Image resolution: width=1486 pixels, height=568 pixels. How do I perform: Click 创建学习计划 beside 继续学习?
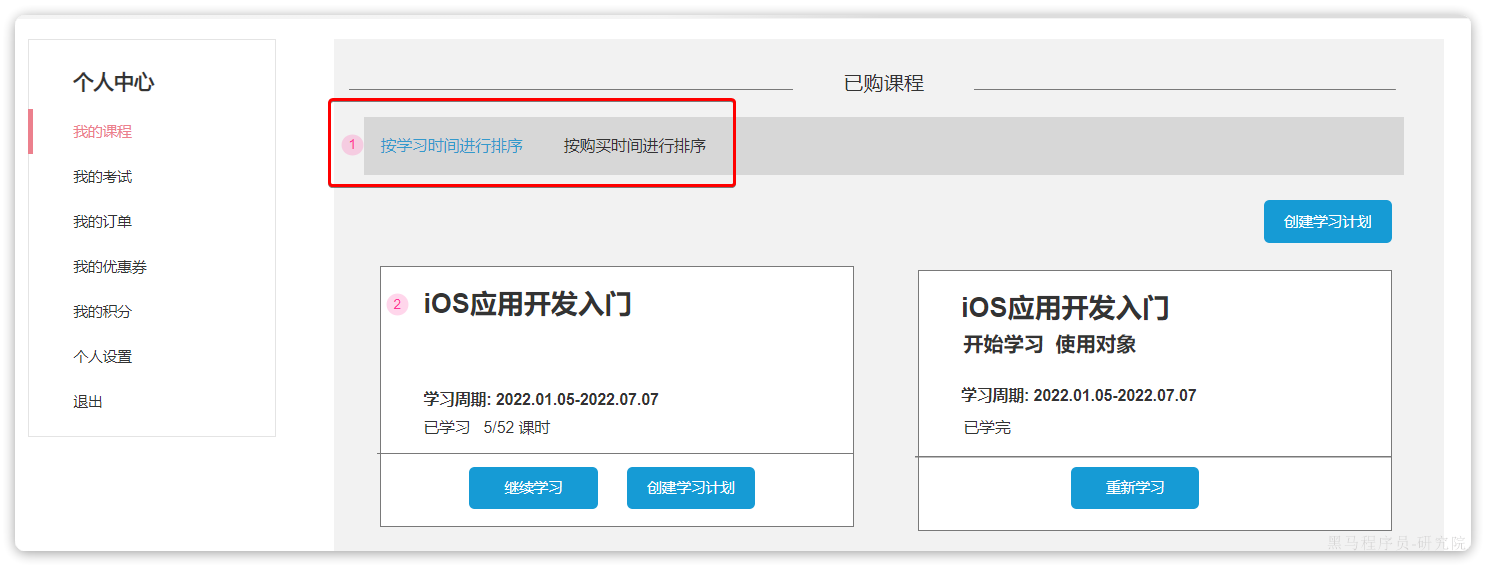click(x=691, y=488)
